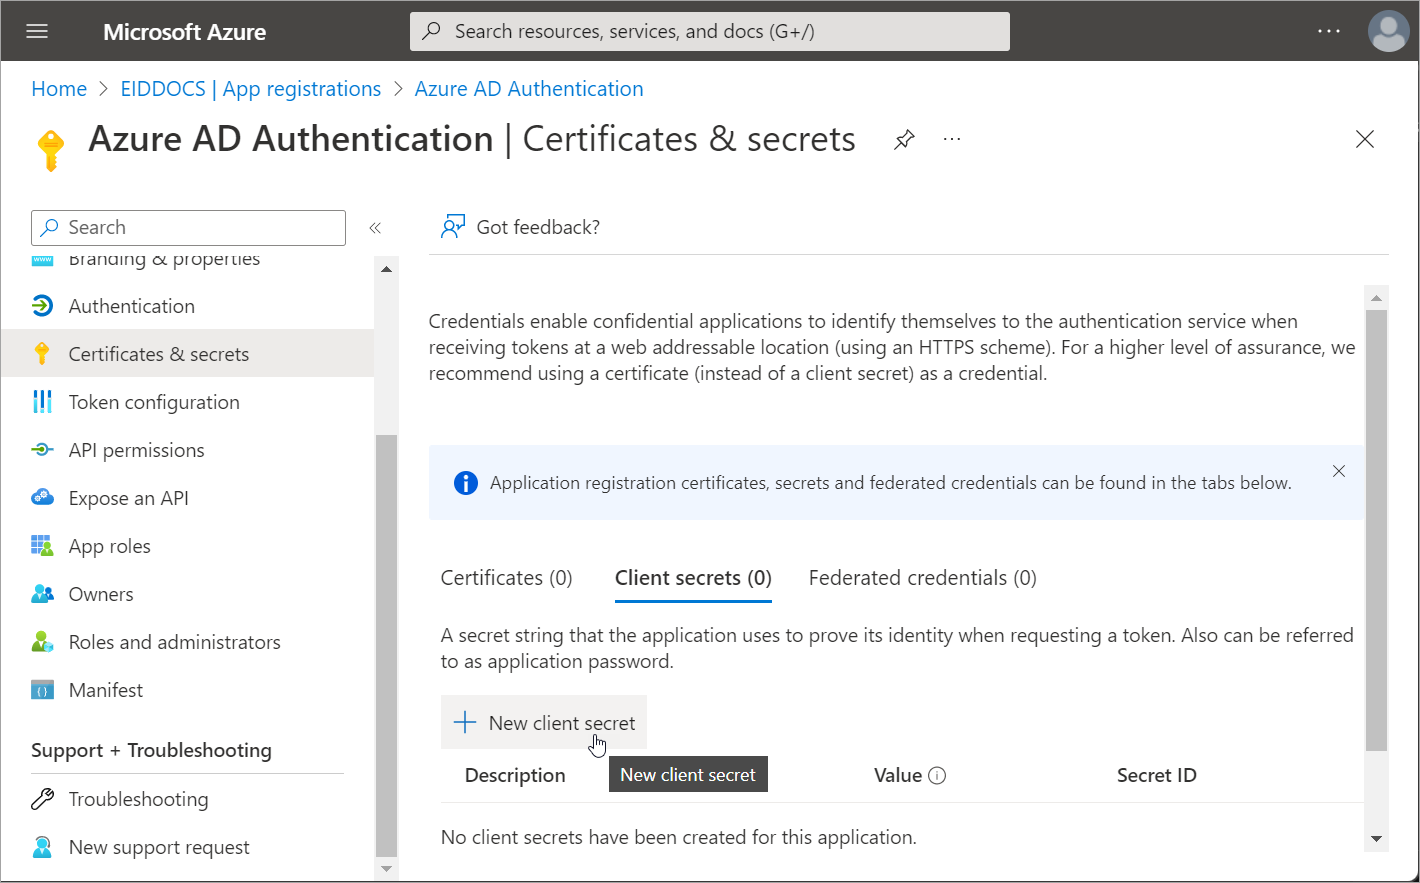Image resolution: width=1420 pixels, height=883 pixels.
Task: Pin the Certificates & secrets blade
Action: (x=904, y=139)
